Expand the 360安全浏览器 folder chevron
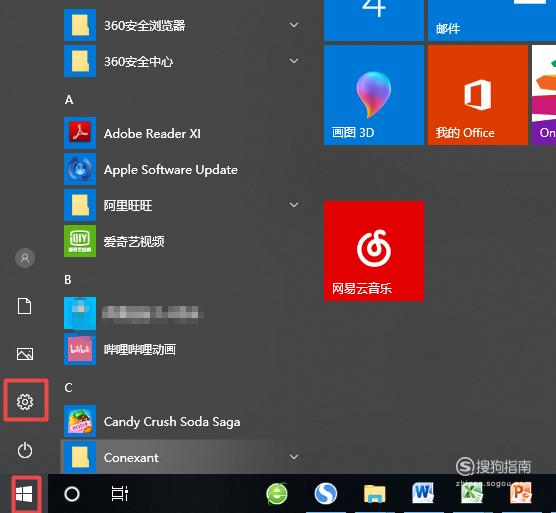Screen dimensions: 556x513 click(x=294, y=25)
